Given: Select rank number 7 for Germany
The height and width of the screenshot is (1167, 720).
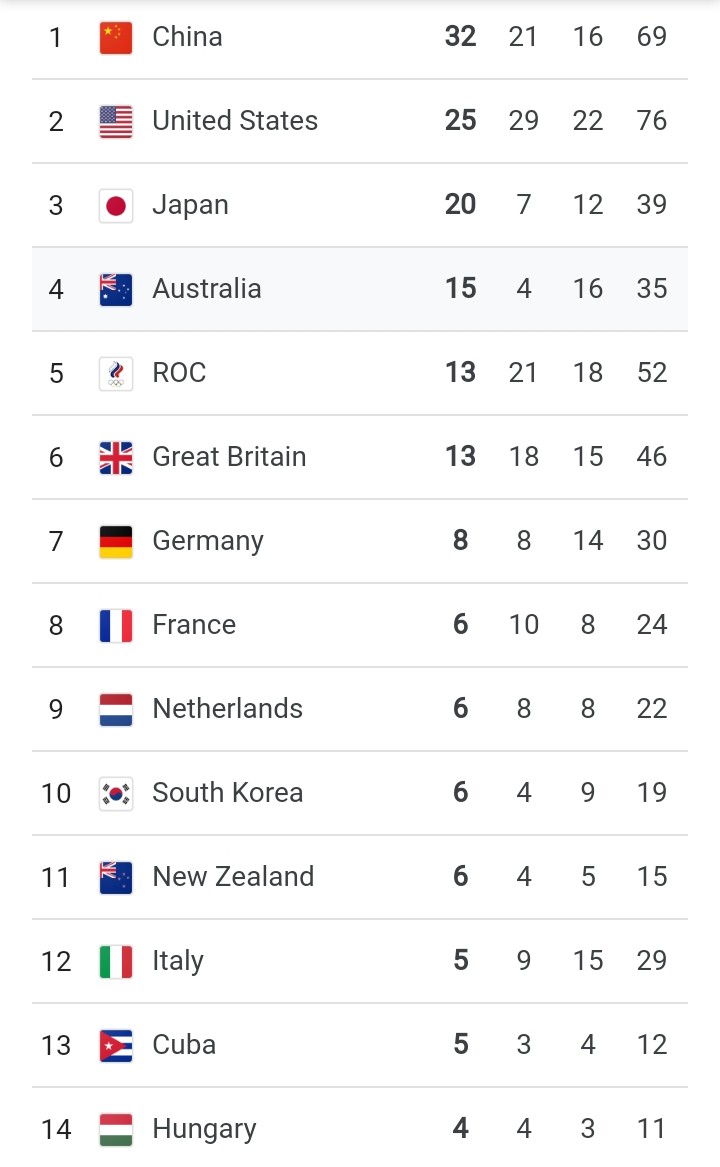Looking at the screenshot, I should [56, 541].
